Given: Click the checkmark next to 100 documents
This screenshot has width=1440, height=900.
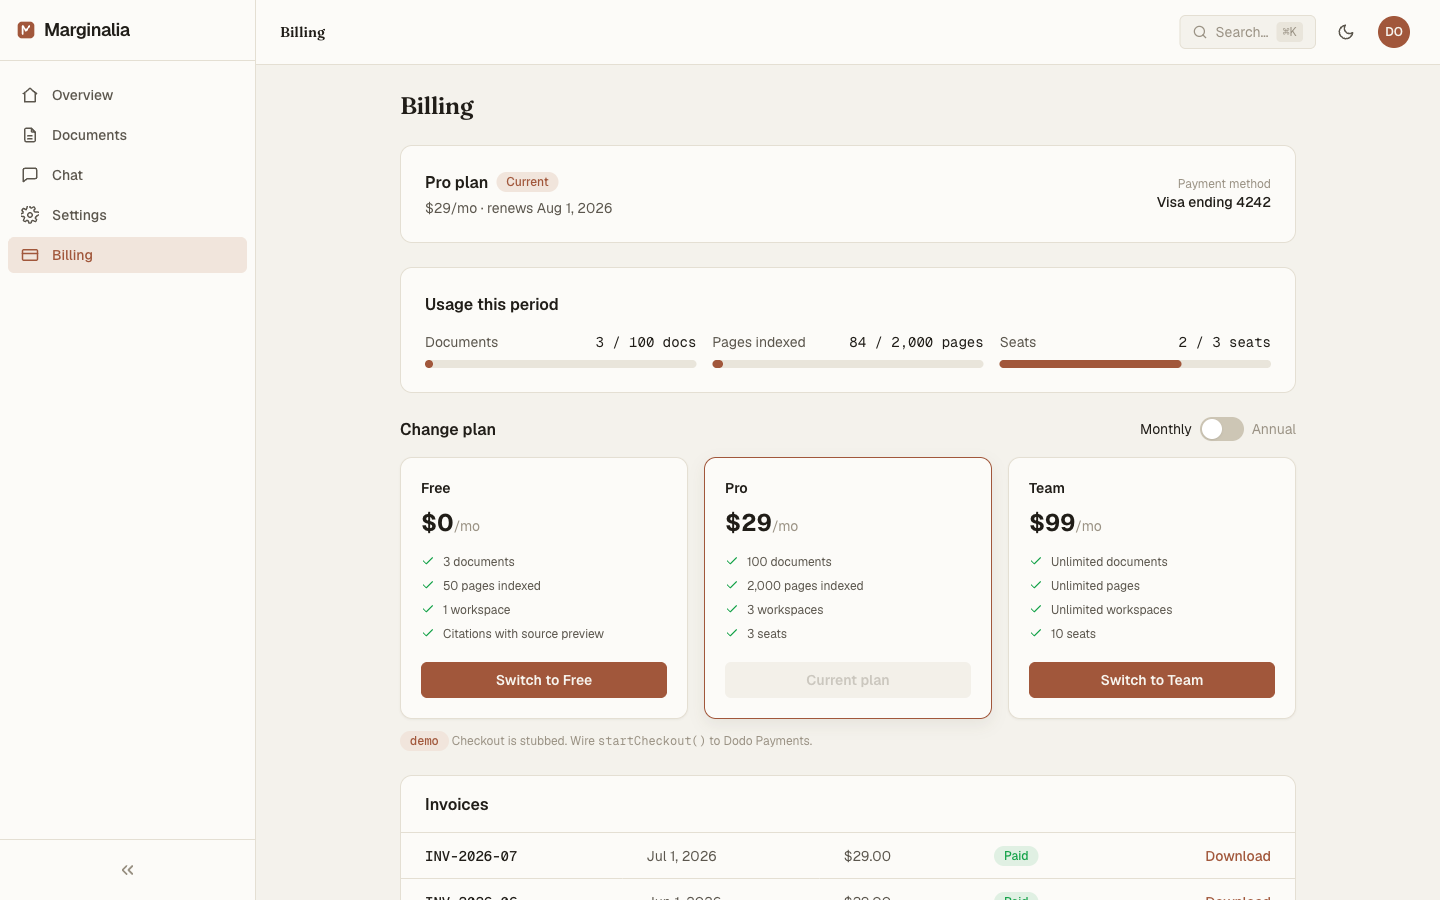Looking at the screenshot, I should click(x=732, y=561).
